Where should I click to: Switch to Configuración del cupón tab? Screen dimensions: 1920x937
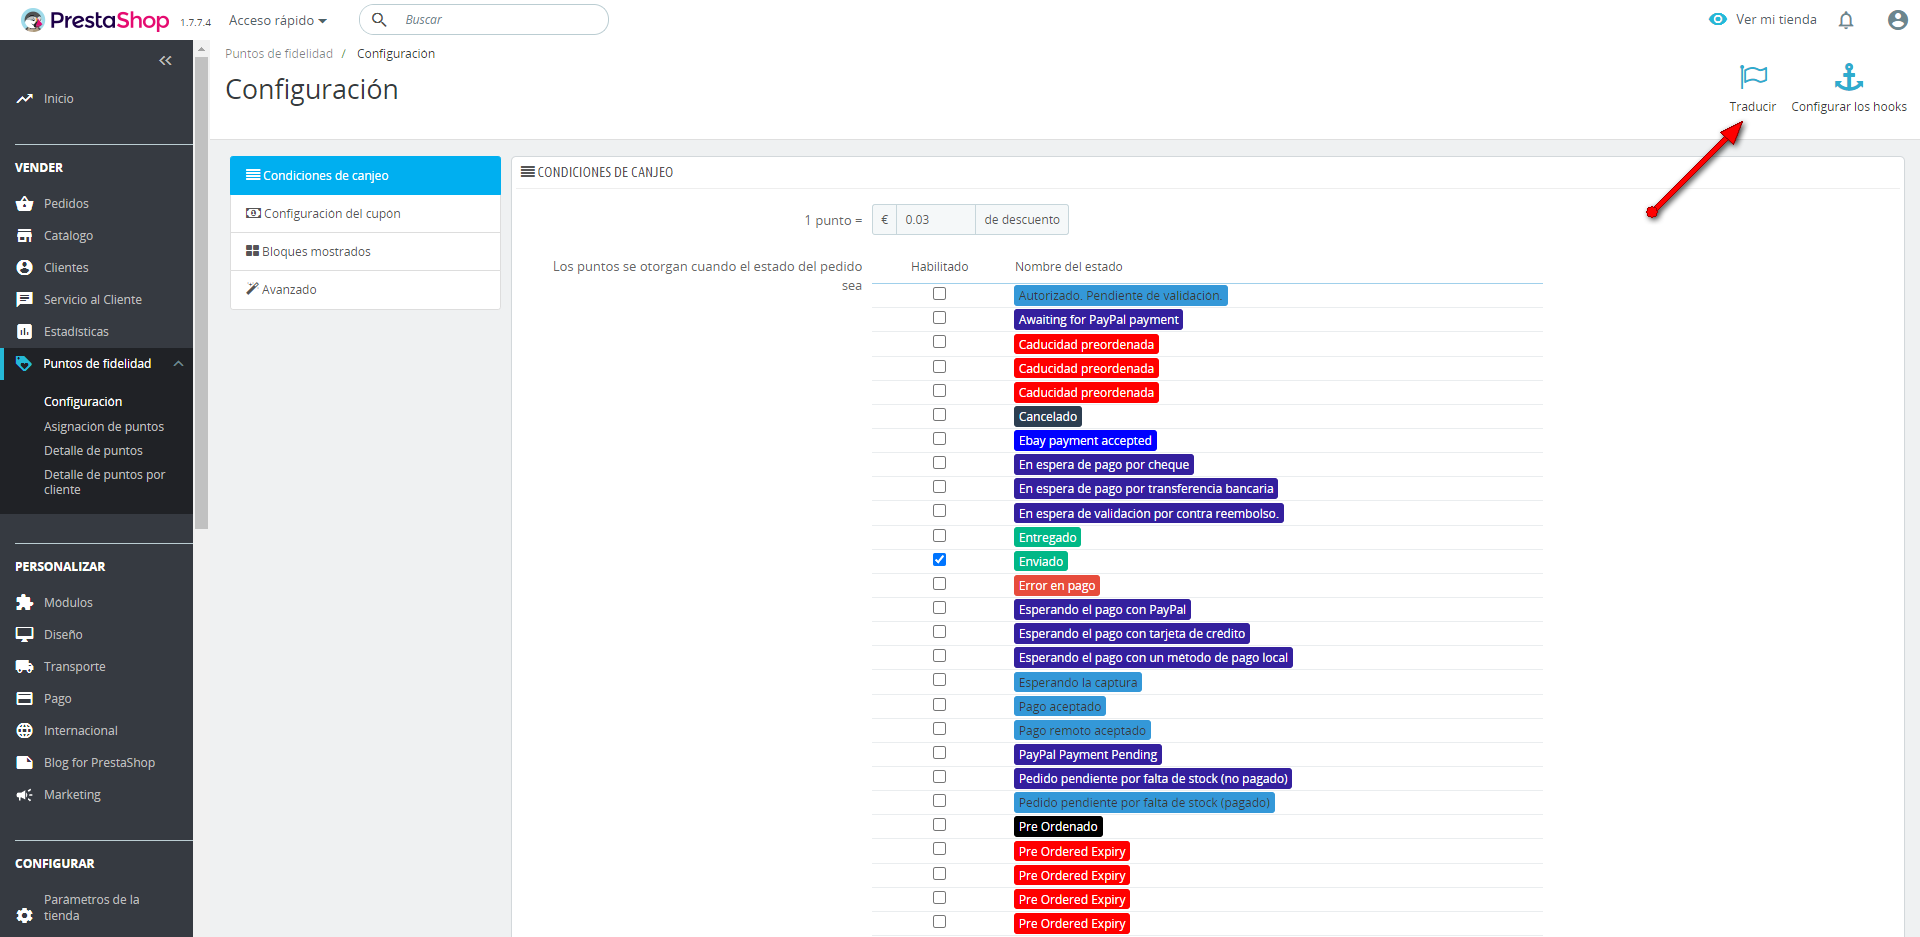point(331,214)
